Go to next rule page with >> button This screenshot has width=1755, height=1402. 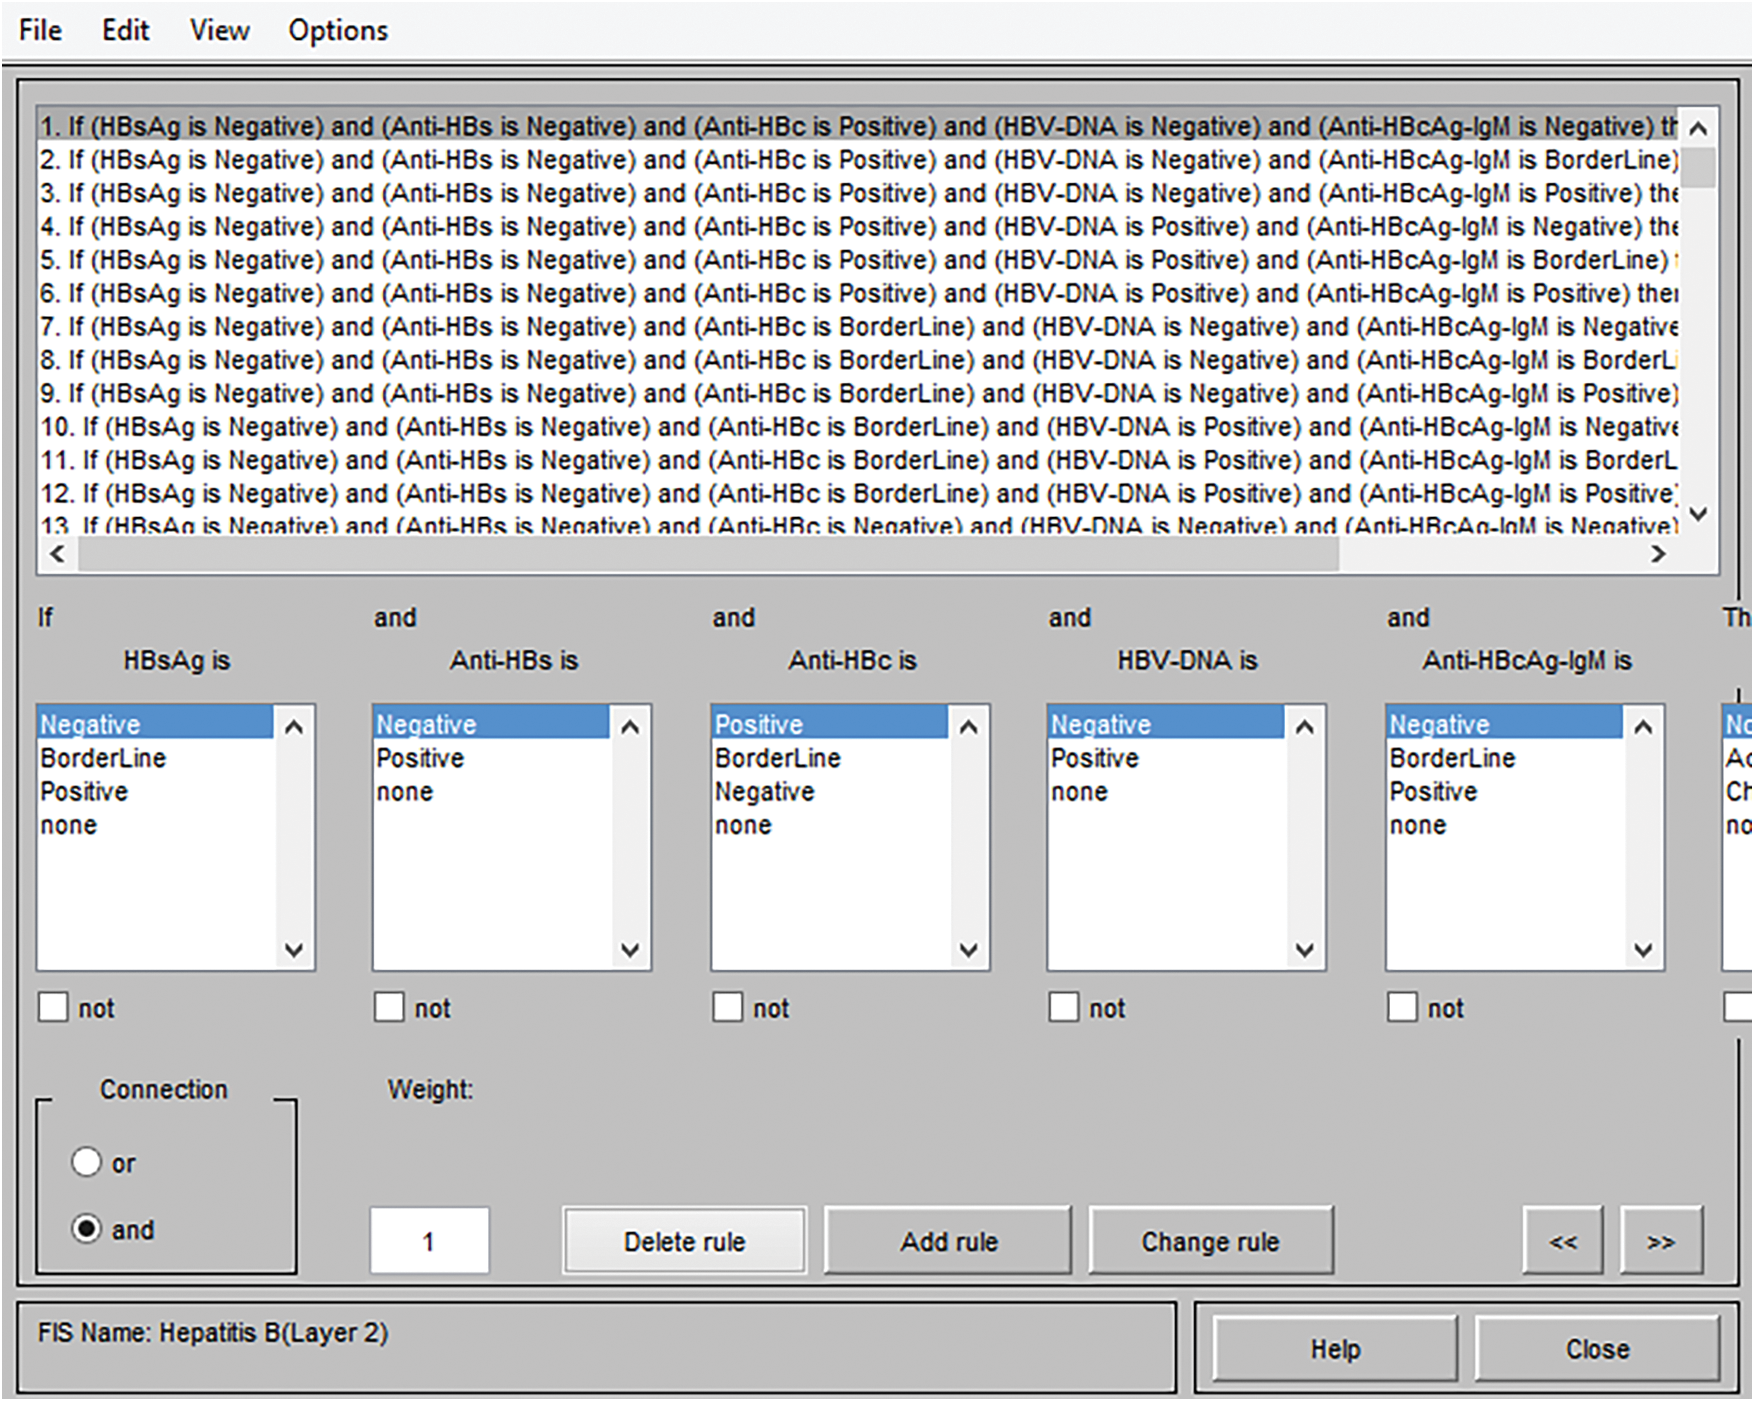(1660, 1241)
